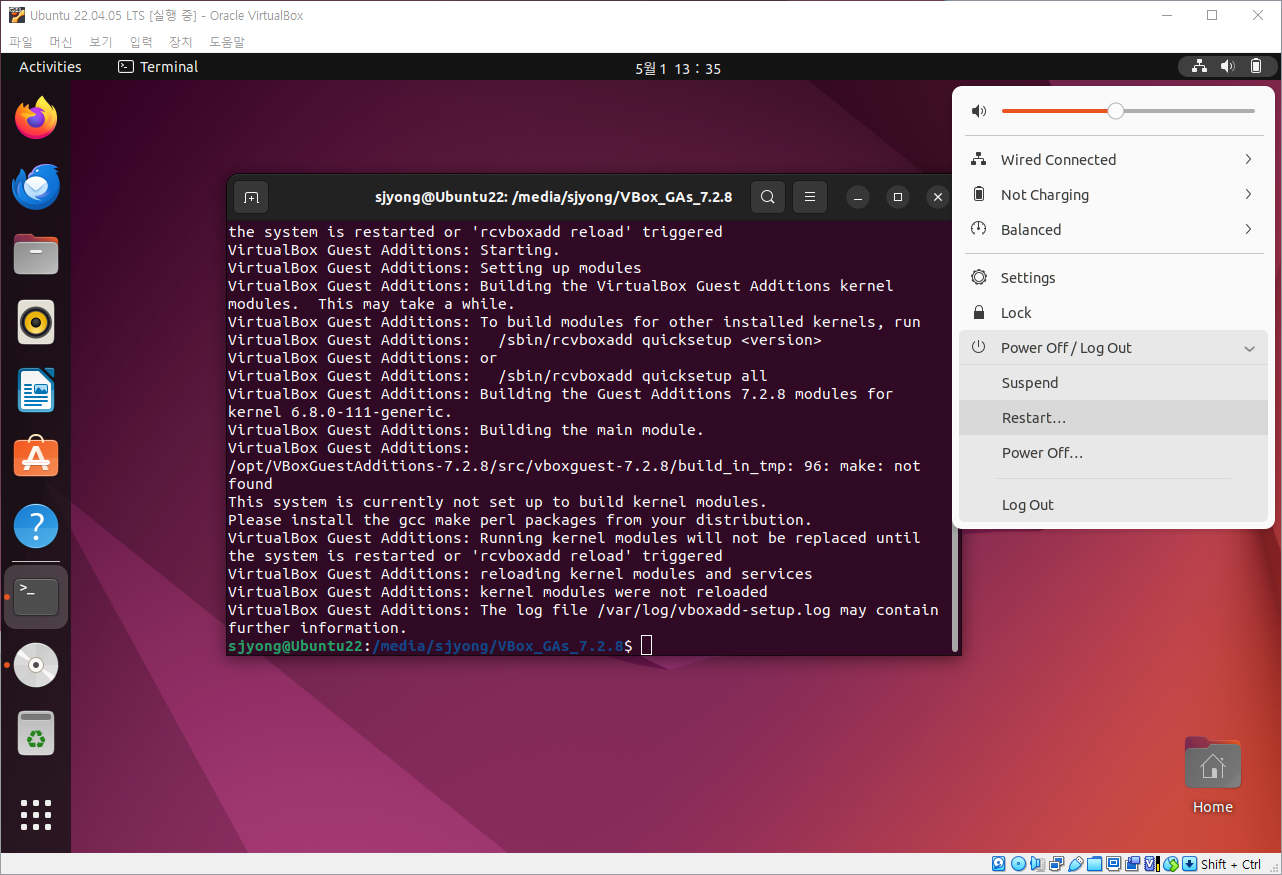Open the clock and calendar in top bar
The width and height of the screenshot is (1282, 875).
pos(678,68)
